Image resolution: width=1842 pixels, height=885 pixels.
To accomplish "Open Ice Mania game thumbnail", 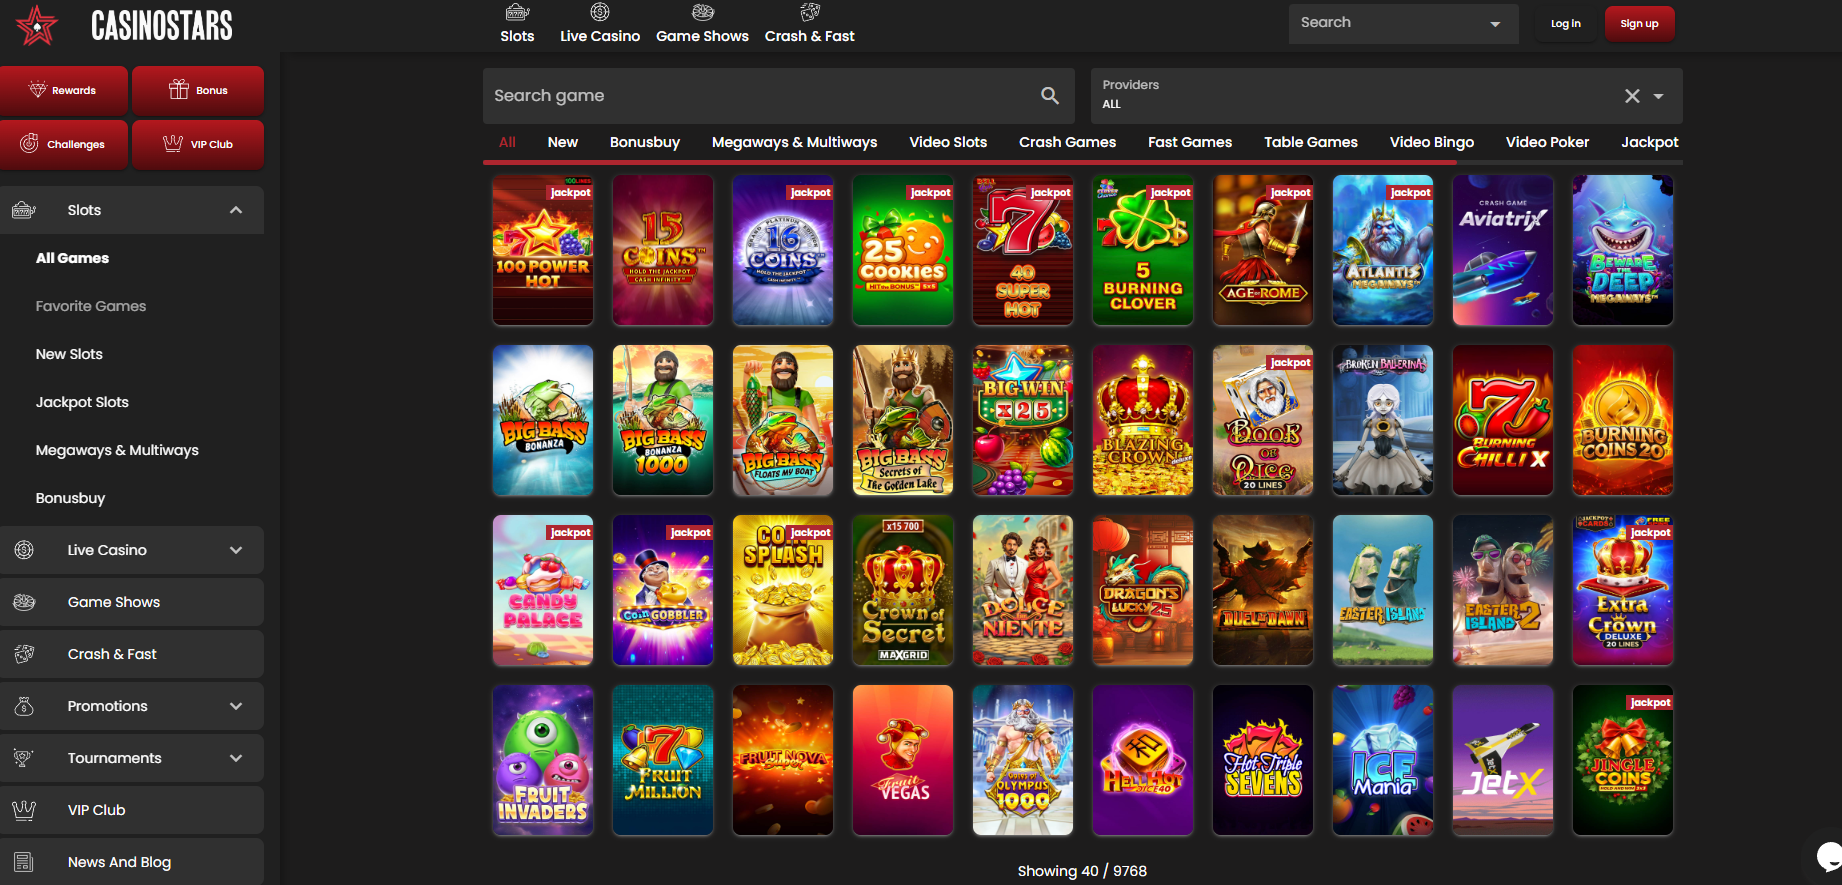I will click(x=1383, y=760).
